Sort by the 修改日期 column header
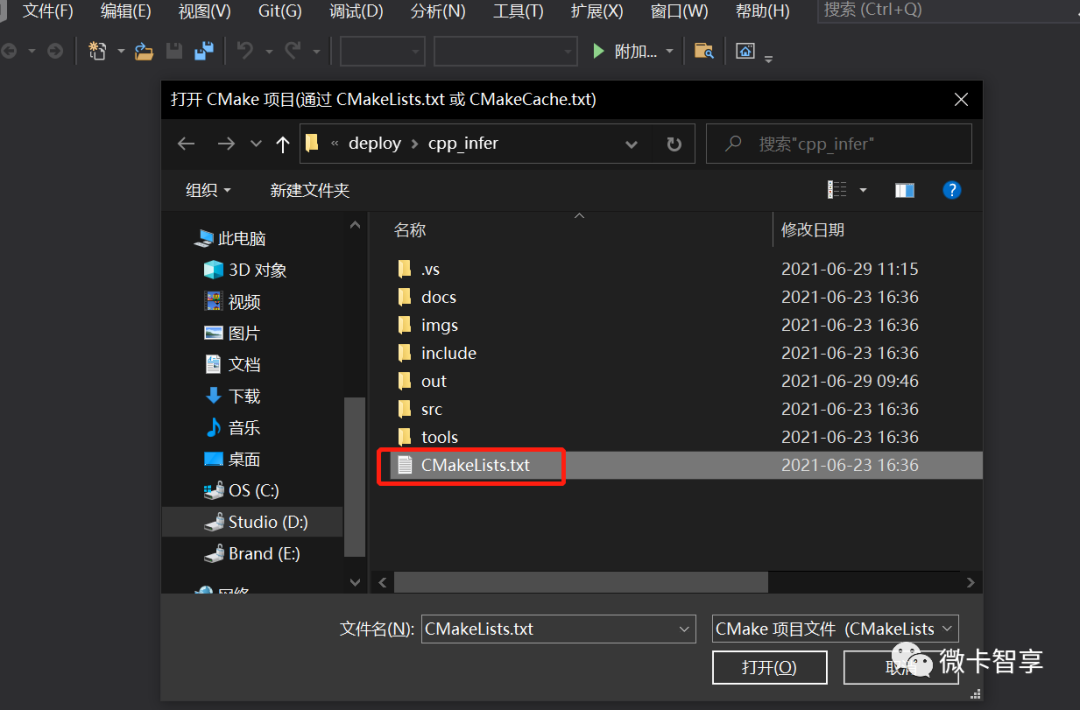Viewport: 1080px width, 710px height. pos(813,230)
